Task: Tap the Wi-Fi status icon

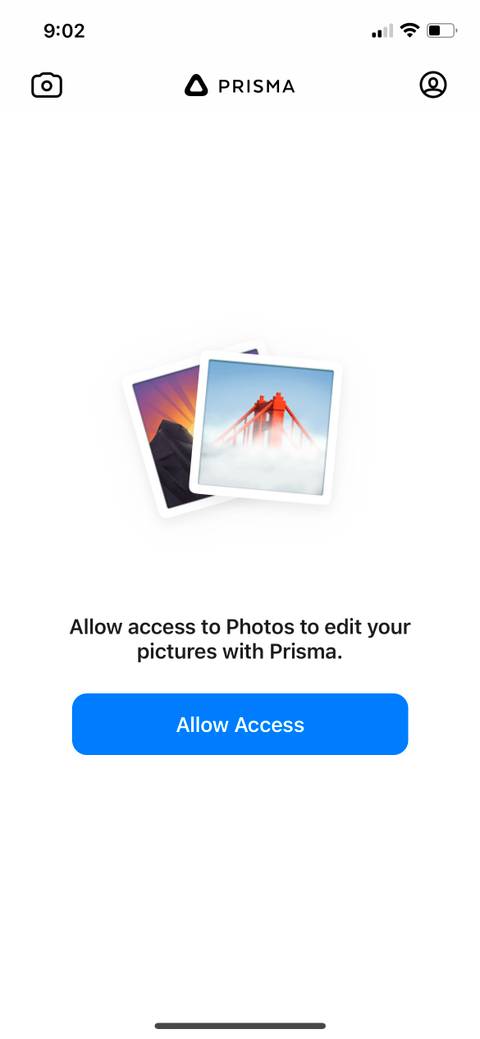Action: (410, 30)
